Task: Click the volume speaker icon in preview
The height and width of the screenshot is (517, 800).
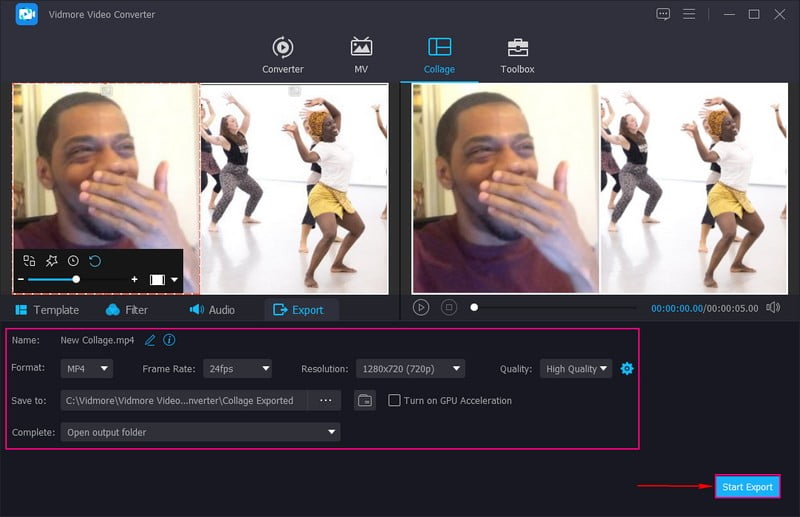Action: [x=772, y=308]
